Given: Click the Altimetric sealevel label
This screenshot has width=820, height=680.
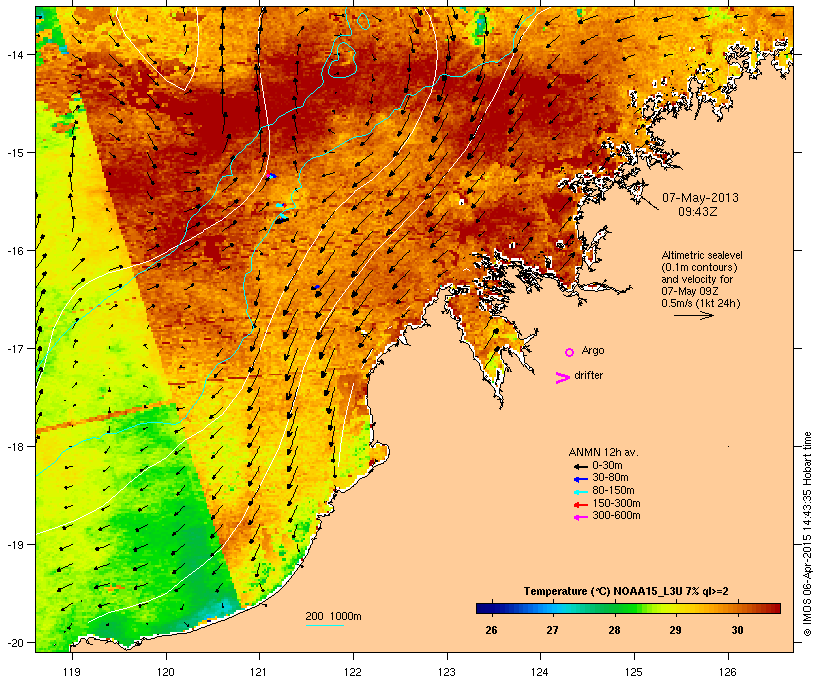Looking at the screenshot, I should click(702, 255).
